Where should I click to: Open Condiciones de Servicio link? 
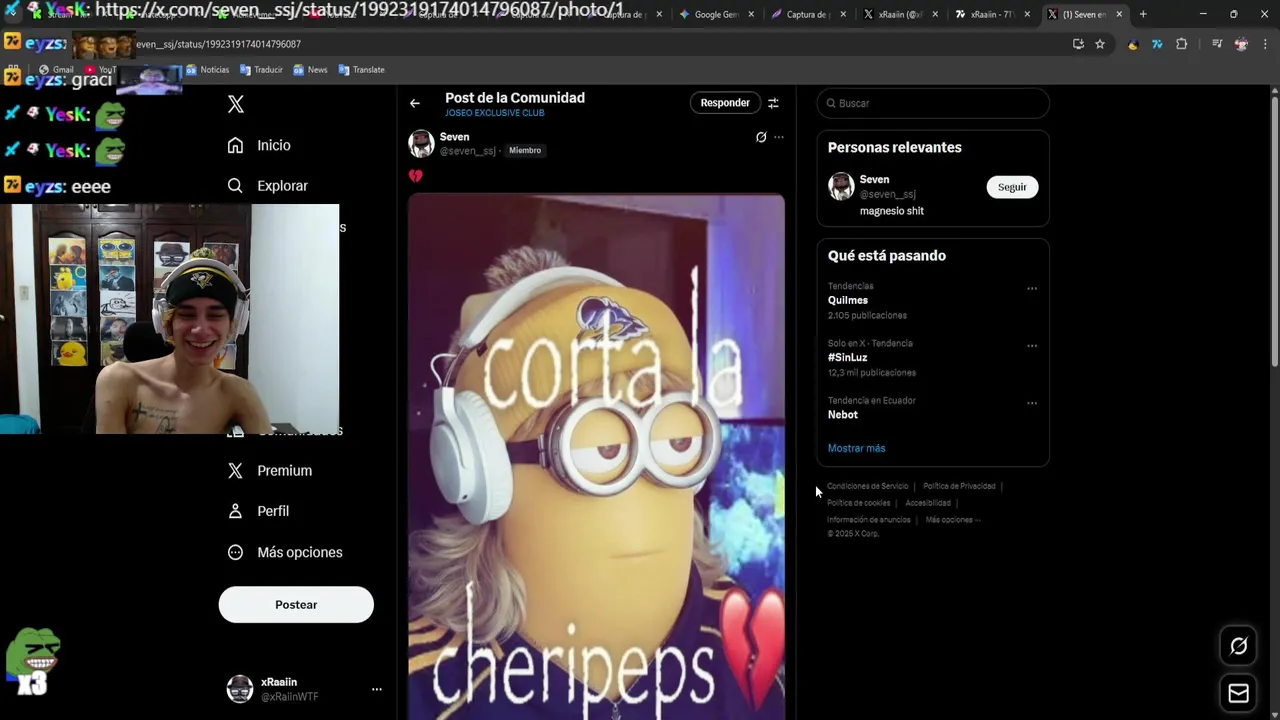click(x=867, y=486)
